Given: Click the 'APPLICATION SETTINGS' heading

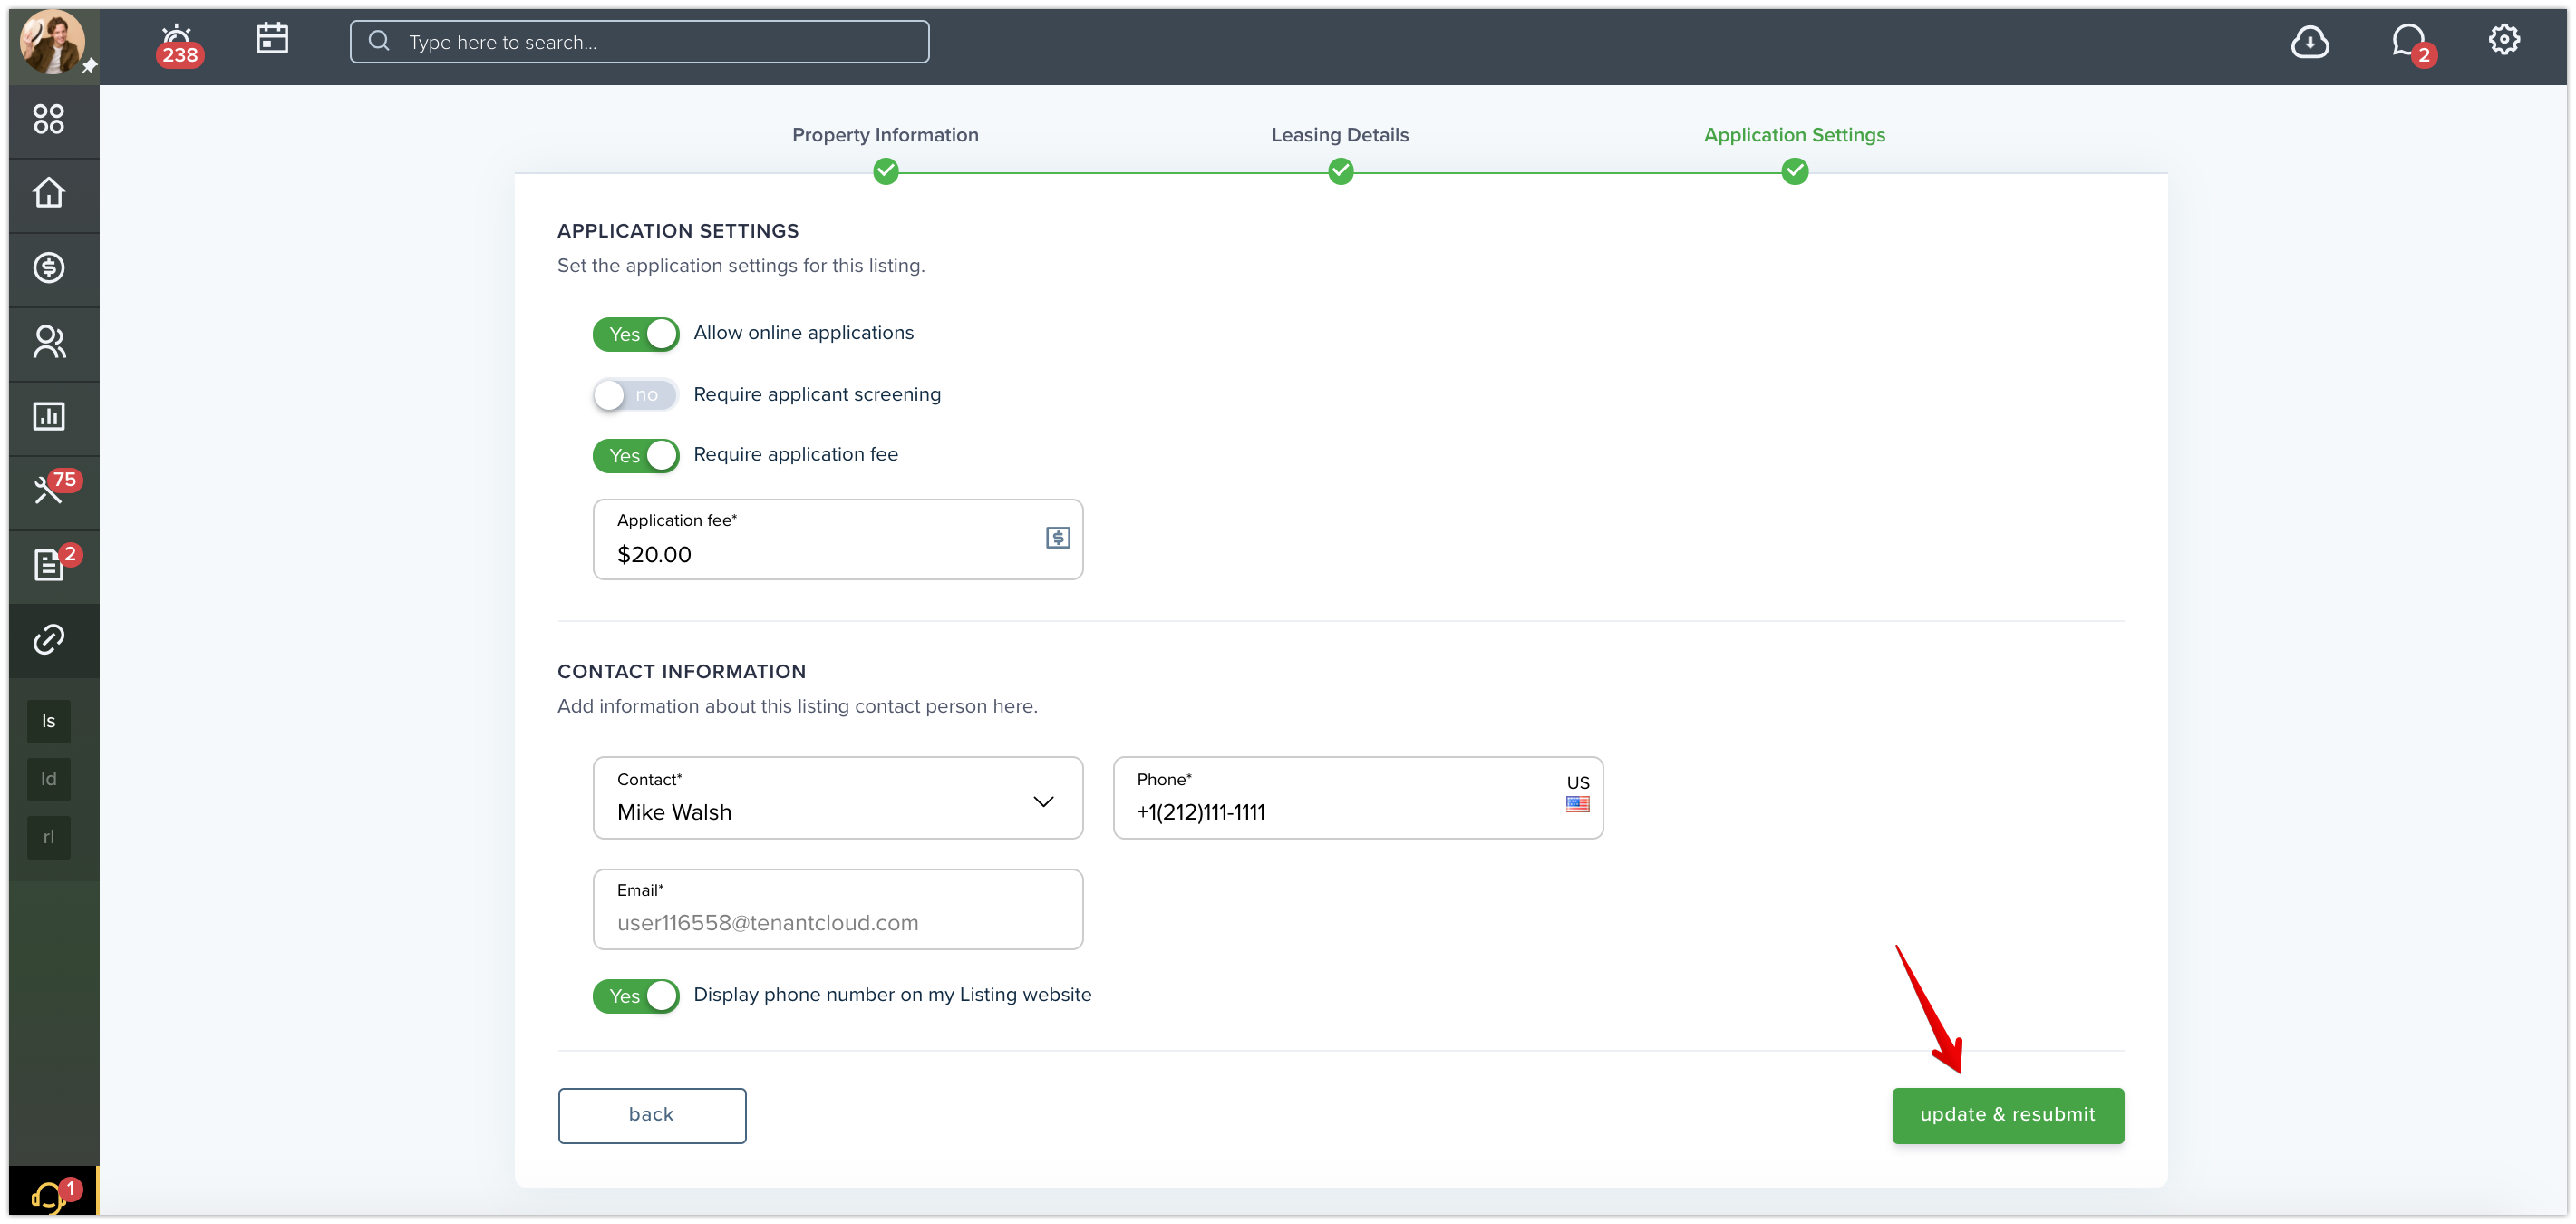Looking at the screenshot, I should pyautogui.click(x=678, y=231).
